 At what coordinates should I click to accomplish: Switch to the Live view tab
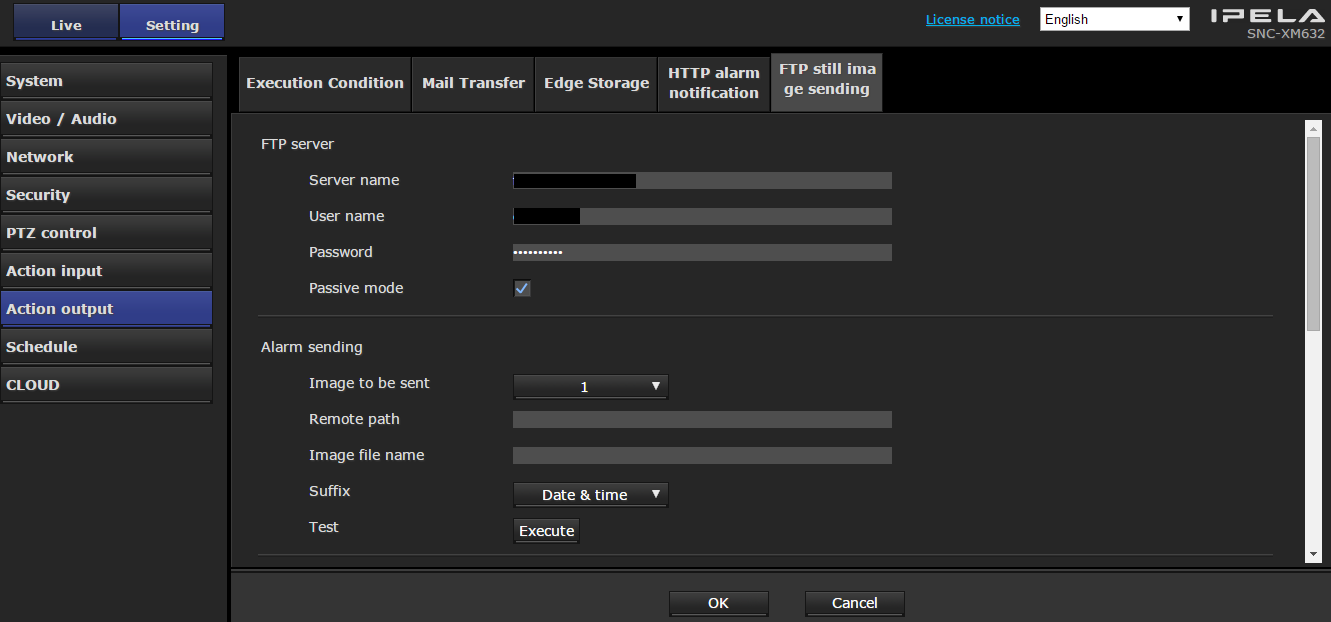[x=66, y=24]
